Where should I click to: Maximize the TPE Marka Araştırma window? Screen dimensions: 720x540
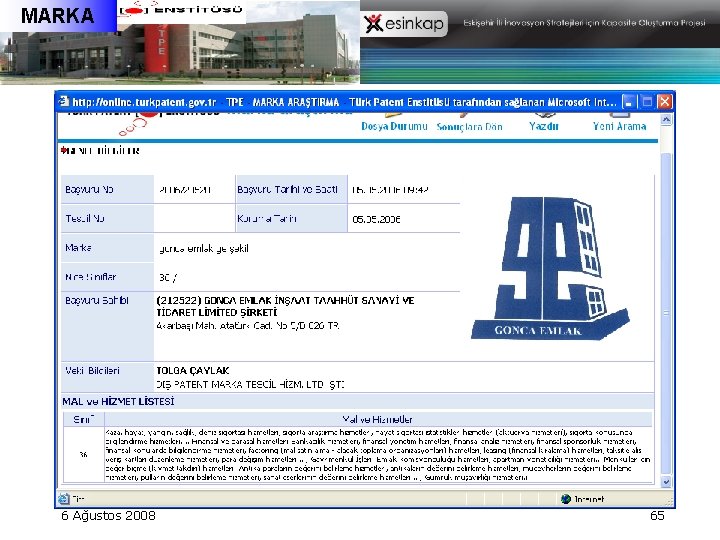[x=647, y=101]
